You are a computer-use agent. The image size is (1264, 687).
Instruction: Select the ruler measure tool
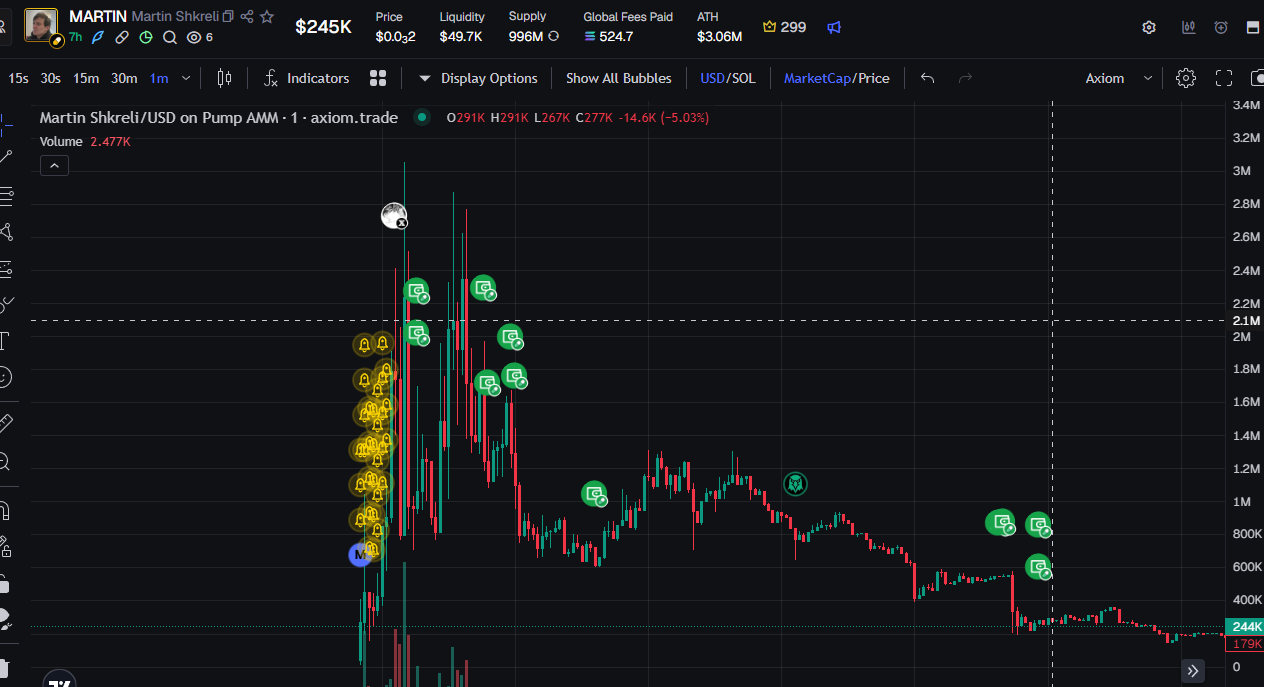coord(5,423)
